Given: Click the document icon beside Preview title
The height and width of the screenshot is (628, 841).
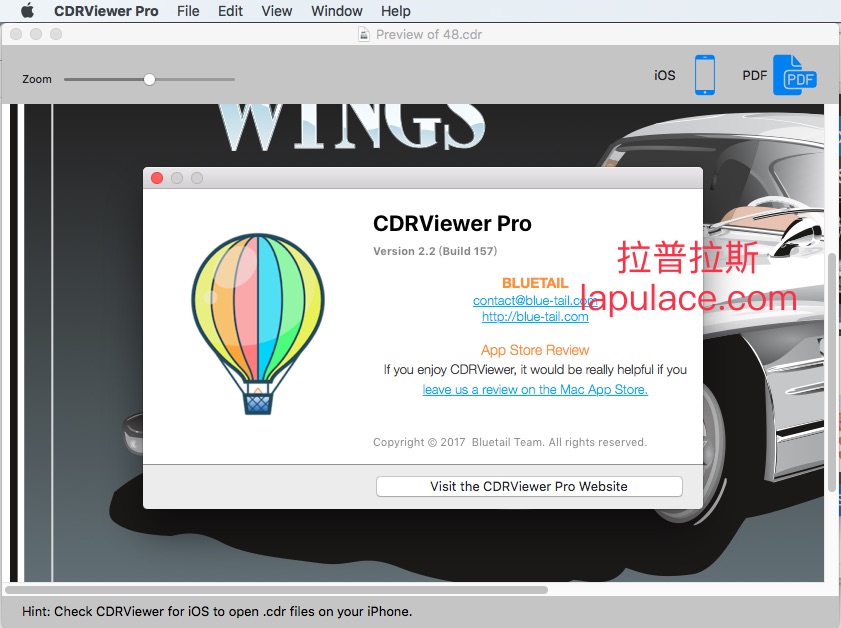Looking at the screenshot, I should 364,34.
